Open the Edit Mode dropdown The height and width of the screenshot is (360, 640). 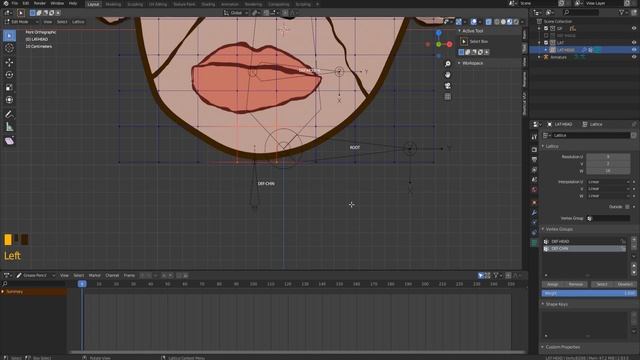pyautogui.click(x=21, y=22)
